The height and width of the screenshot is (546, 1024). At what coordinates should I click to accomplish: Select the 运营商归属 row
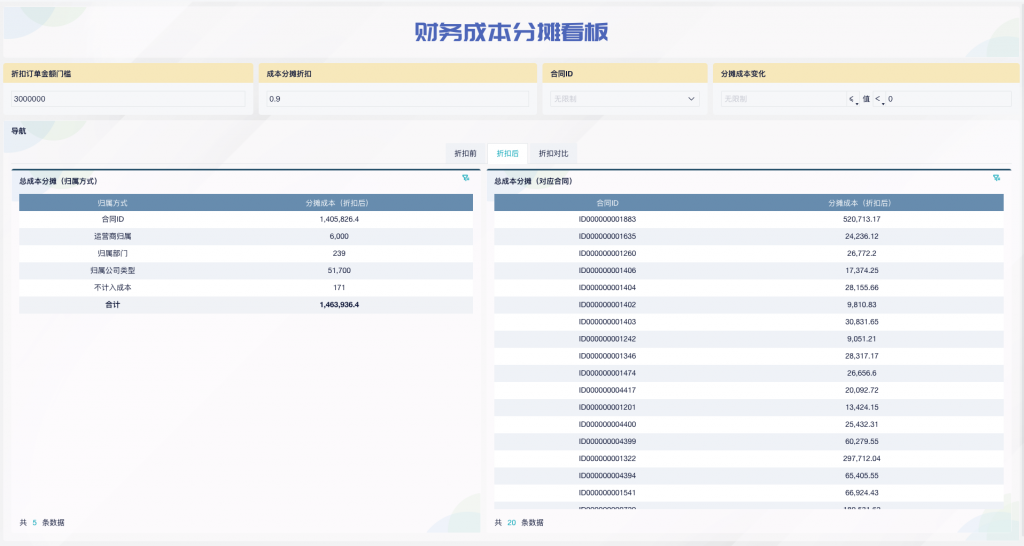112,236
